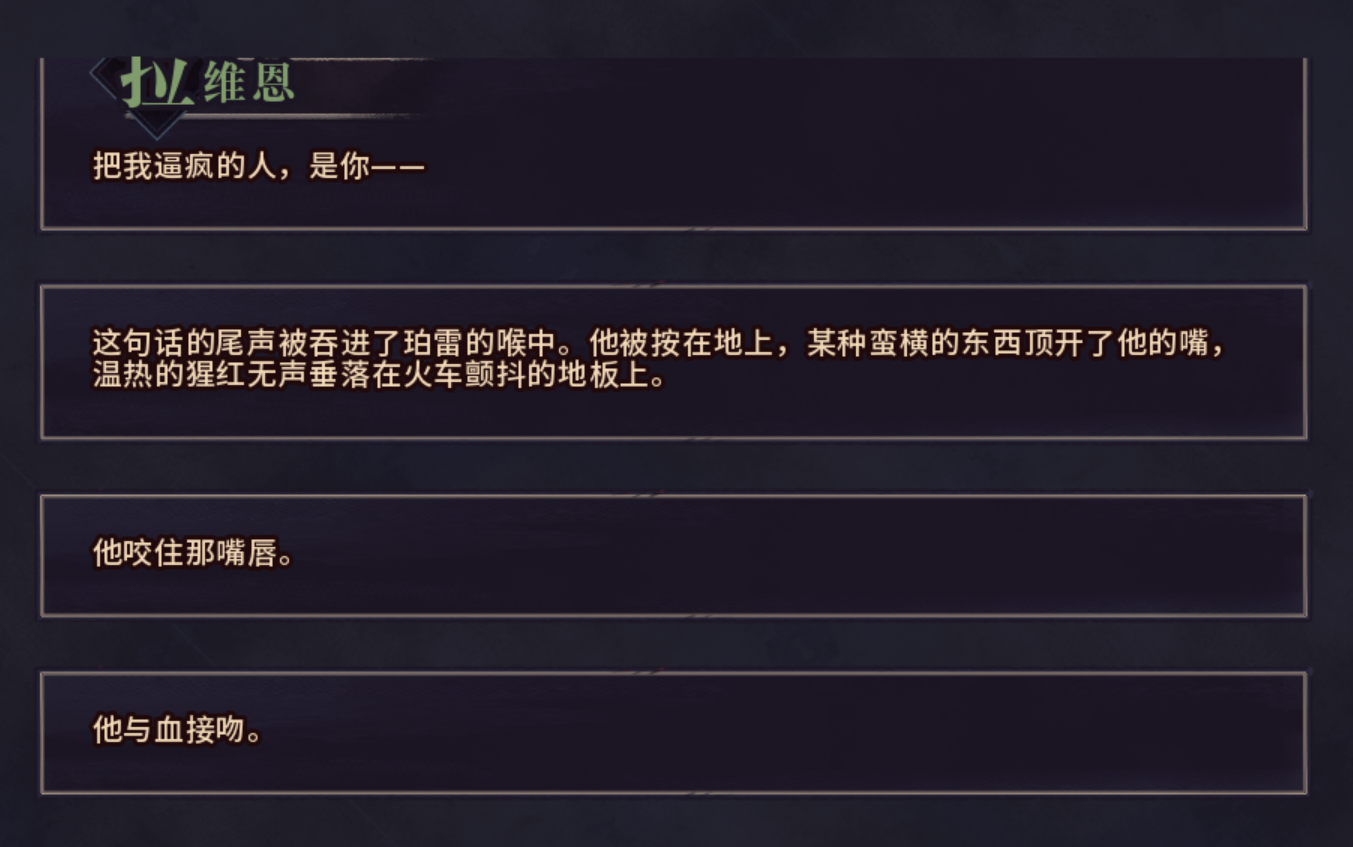Click the speaker name text 维恩
The width and height of the screenshot is (1353, 847).
pos(250,83)
